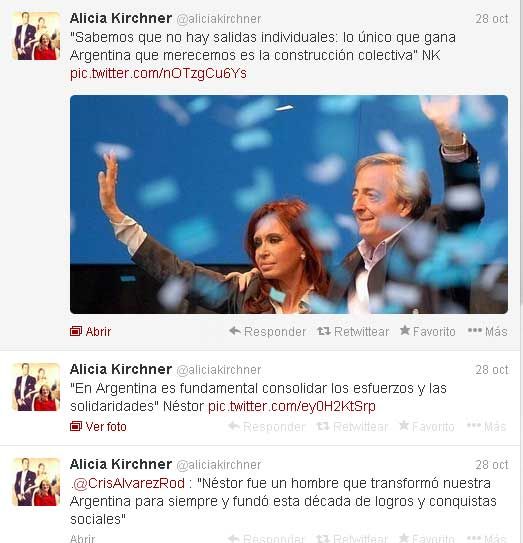Click the avatar on the third tweet
The image size is (523, 543).
tap(36, 482)
